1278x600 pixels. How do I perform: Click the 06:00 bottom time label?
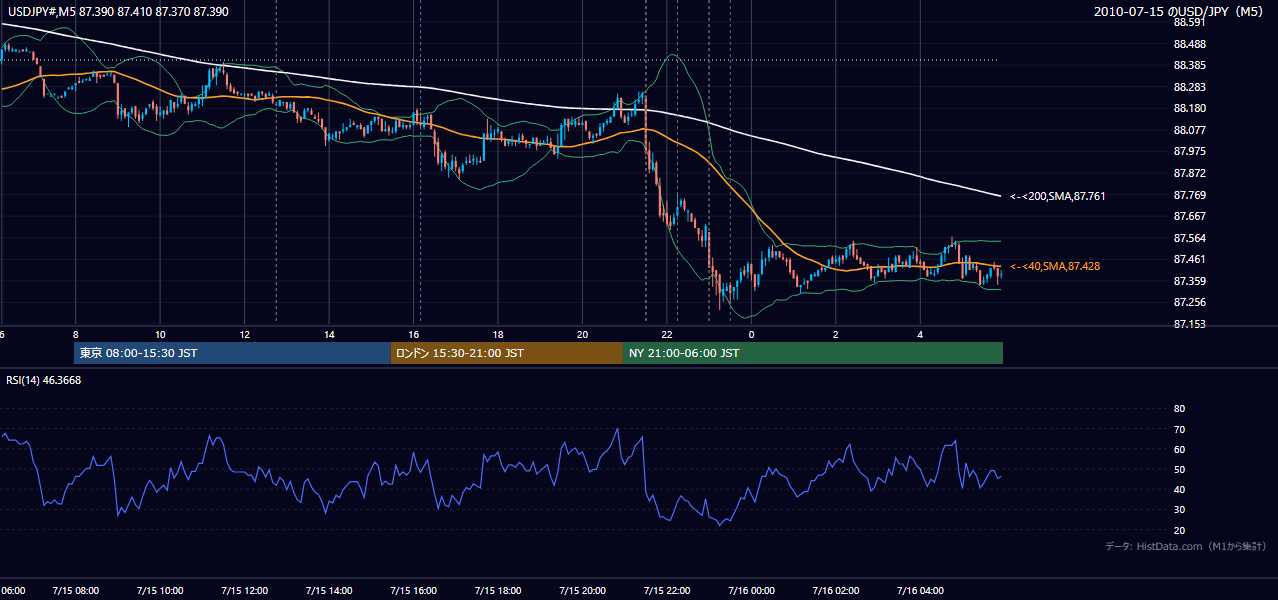click(13, 591)
